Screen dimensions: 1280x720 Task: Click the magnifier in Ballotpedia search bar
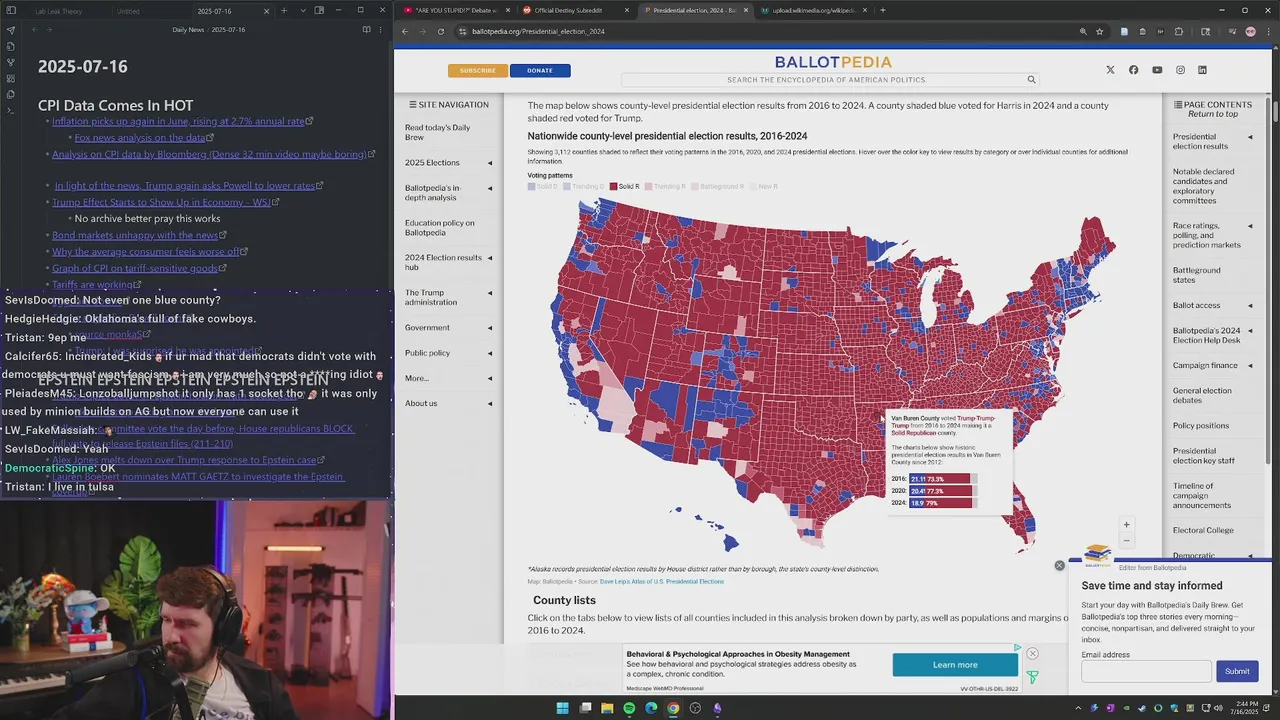point(1031,79)
